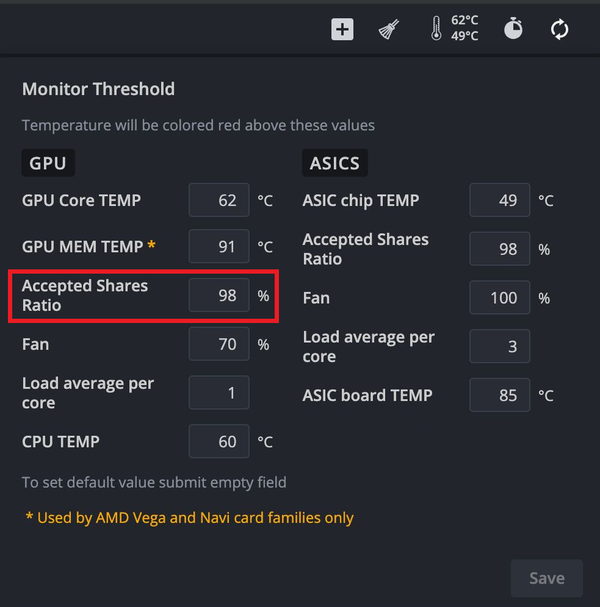
Task: Edit the ASIC board TEMP value
Action: coord(500,395)
